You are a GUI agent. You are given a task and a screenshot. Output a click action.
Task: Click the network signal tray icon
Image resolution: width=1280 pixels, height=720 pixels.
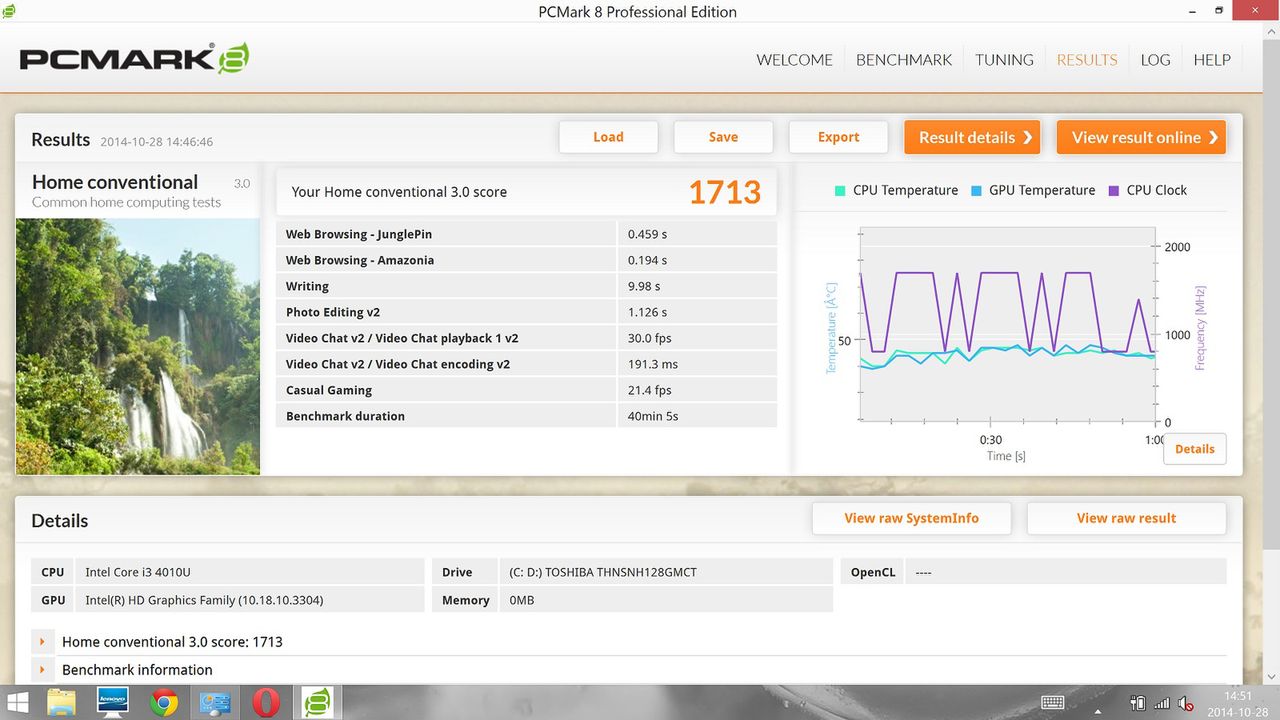tap(1162, 703)
